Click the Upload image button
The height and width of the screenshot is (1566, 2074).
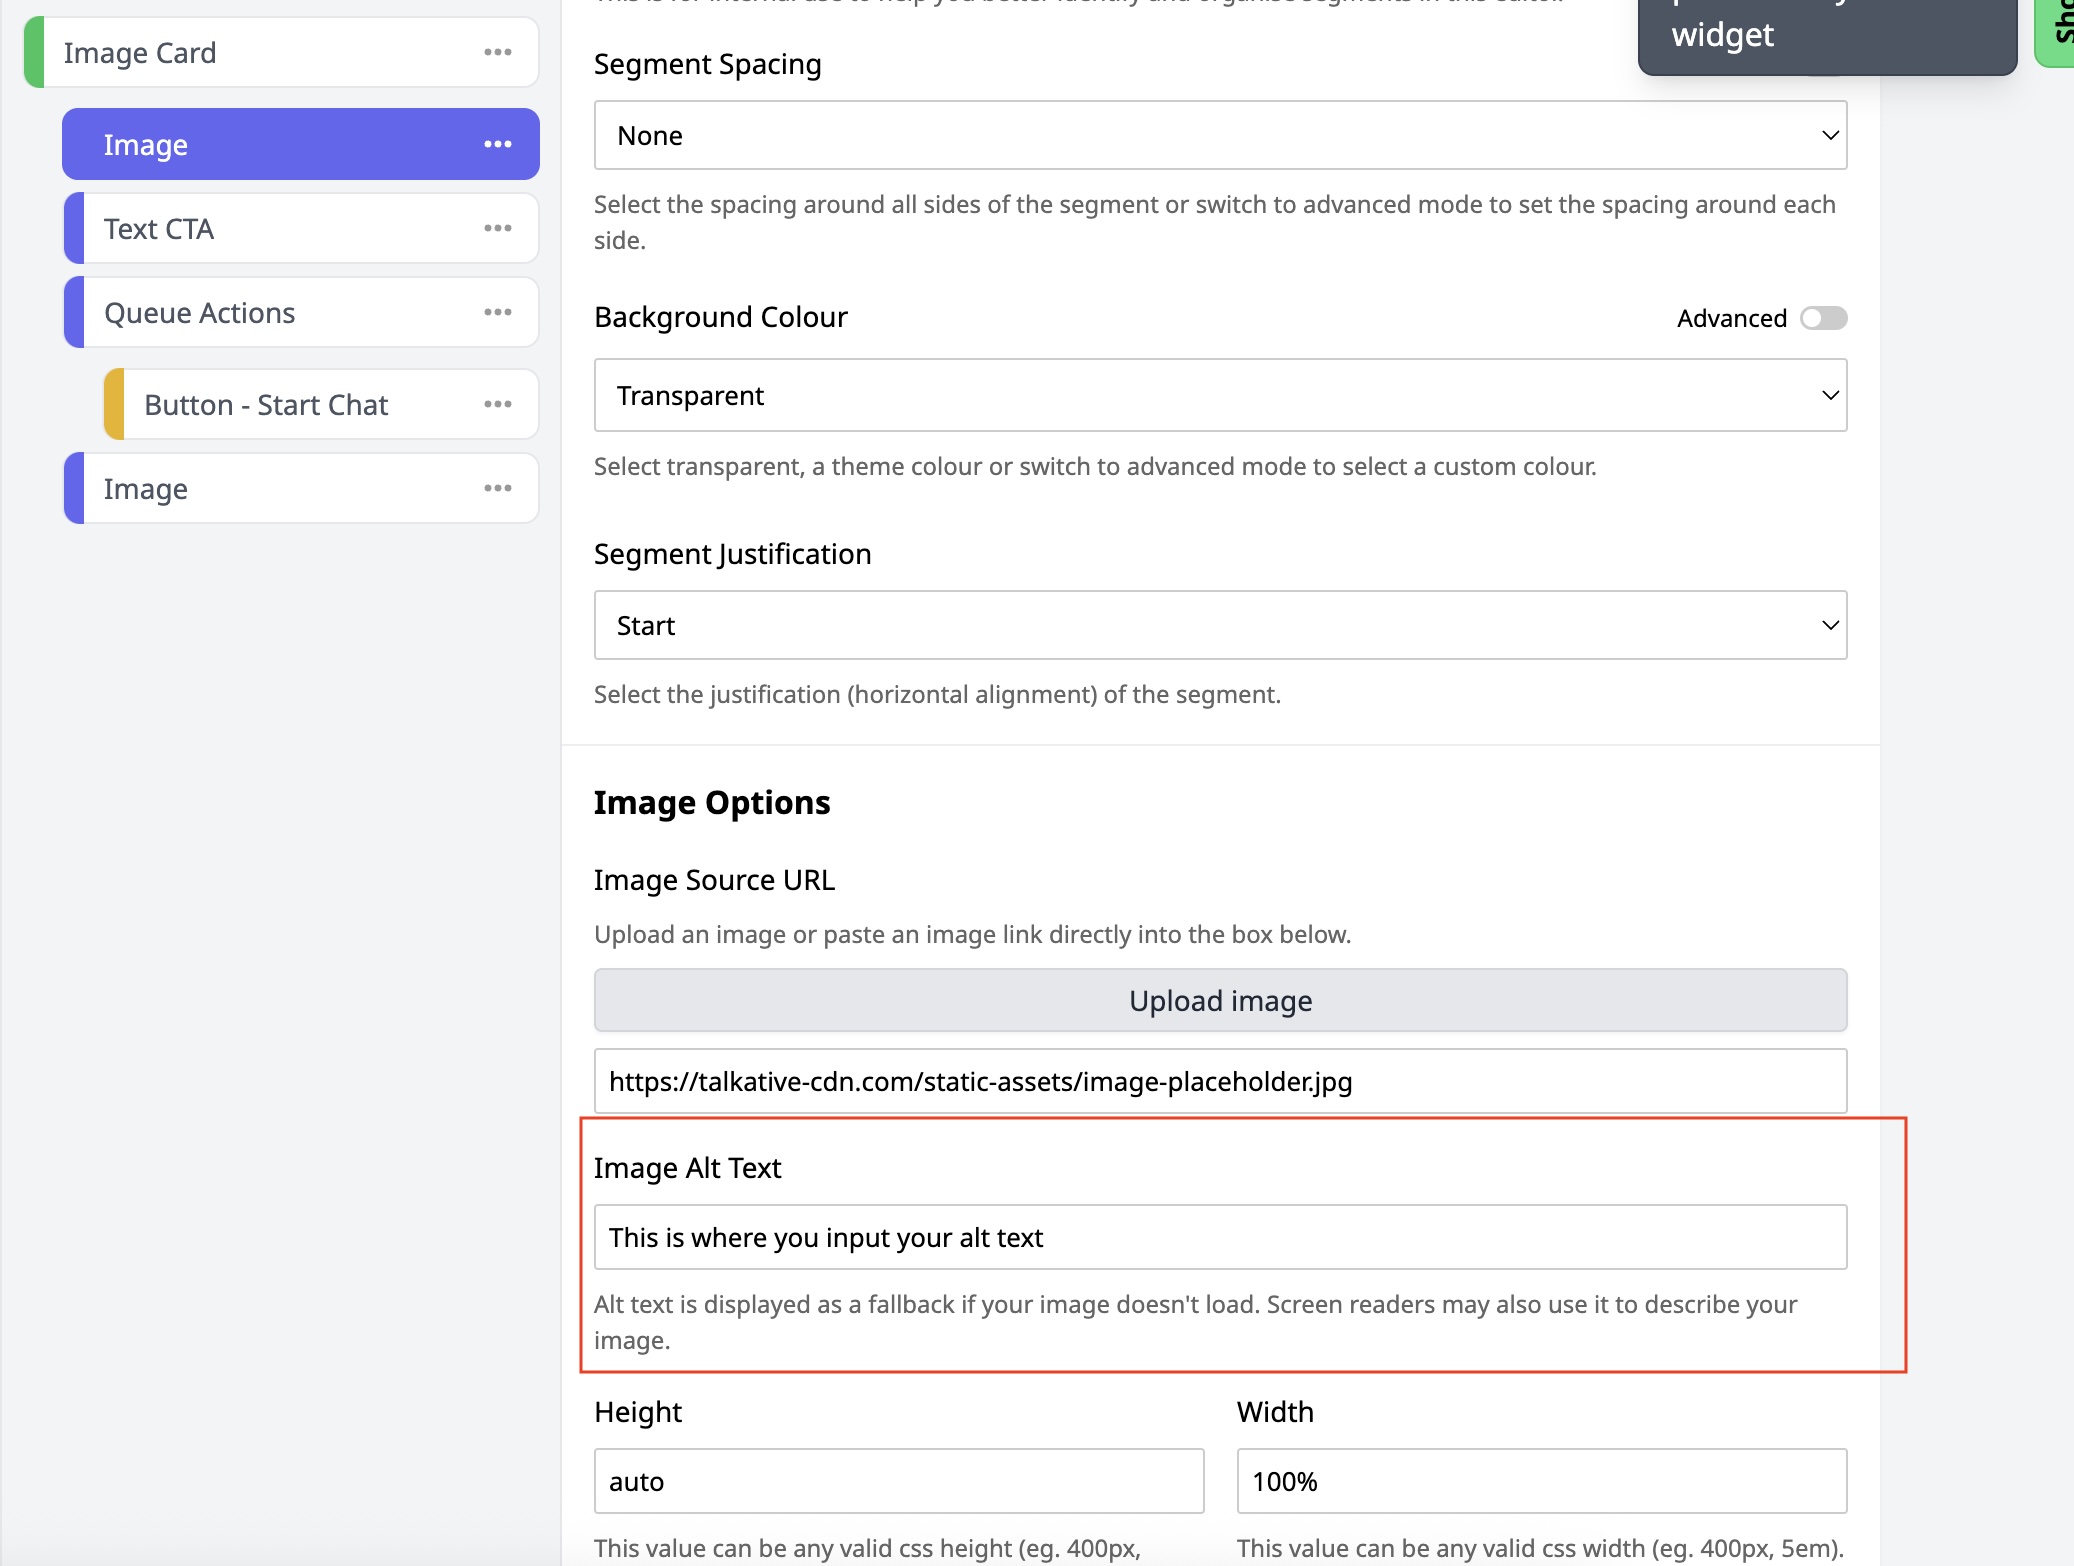point(1219,1001)
